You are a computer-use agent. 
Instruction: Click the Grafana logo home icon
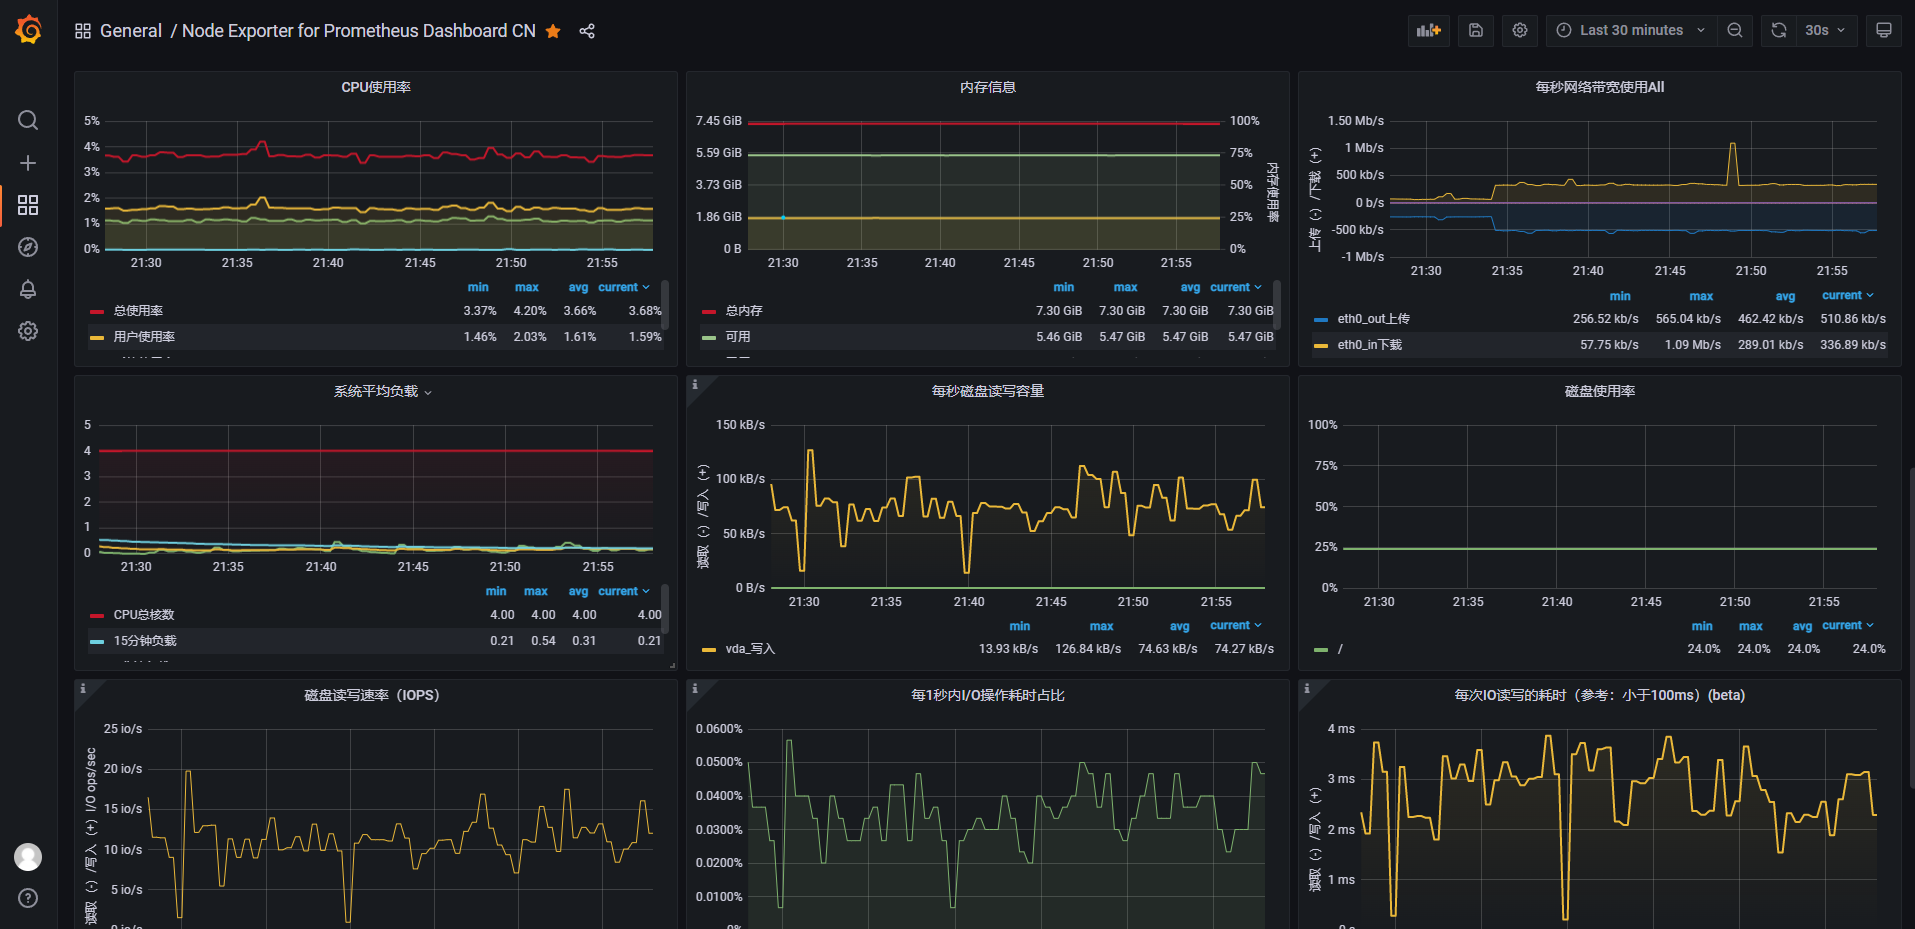point(28,30)
